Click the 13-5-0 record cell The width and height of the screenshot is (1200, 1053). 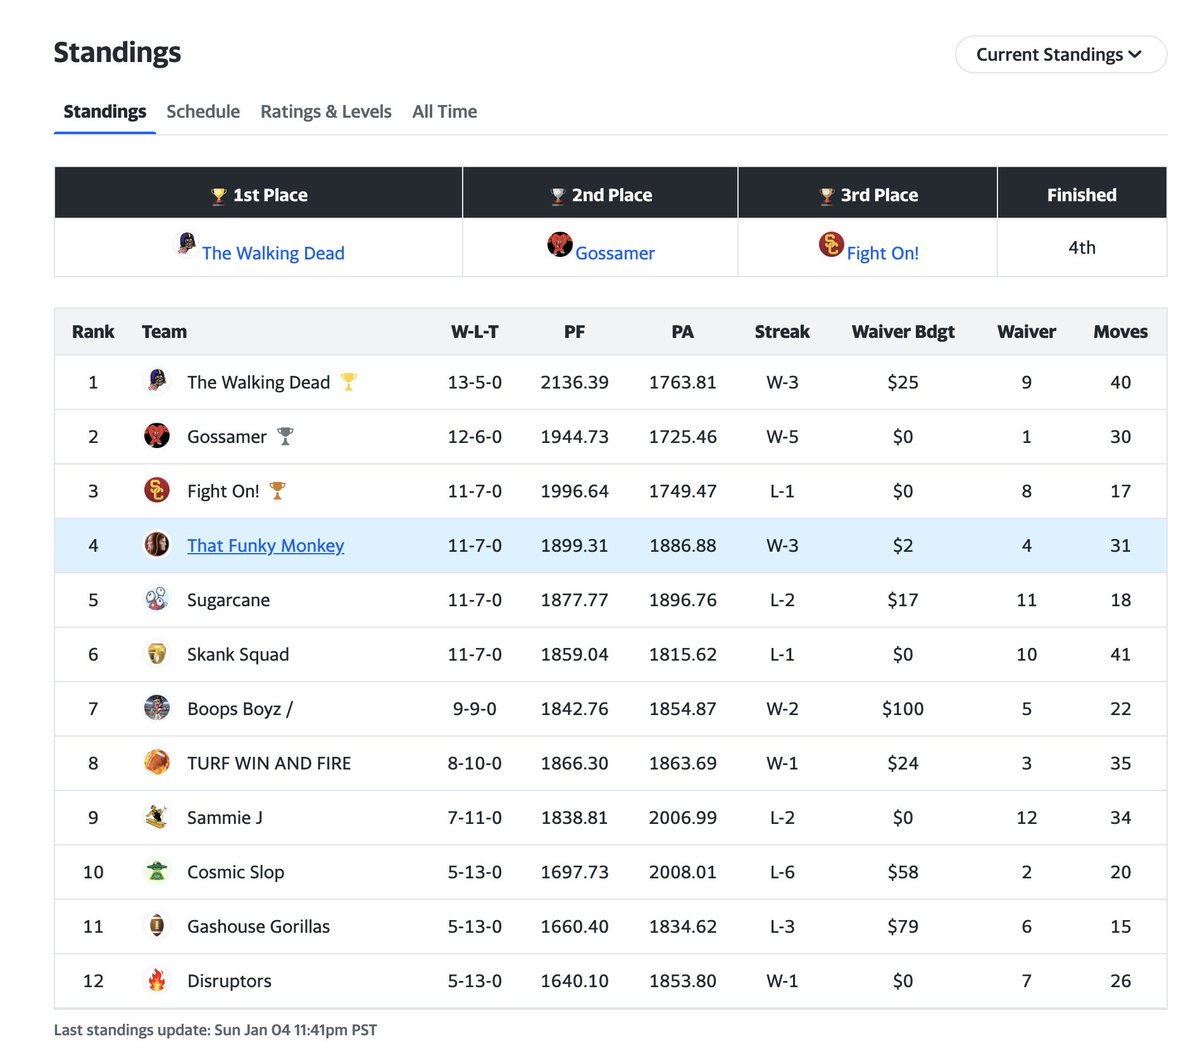[x=475, y=382]
